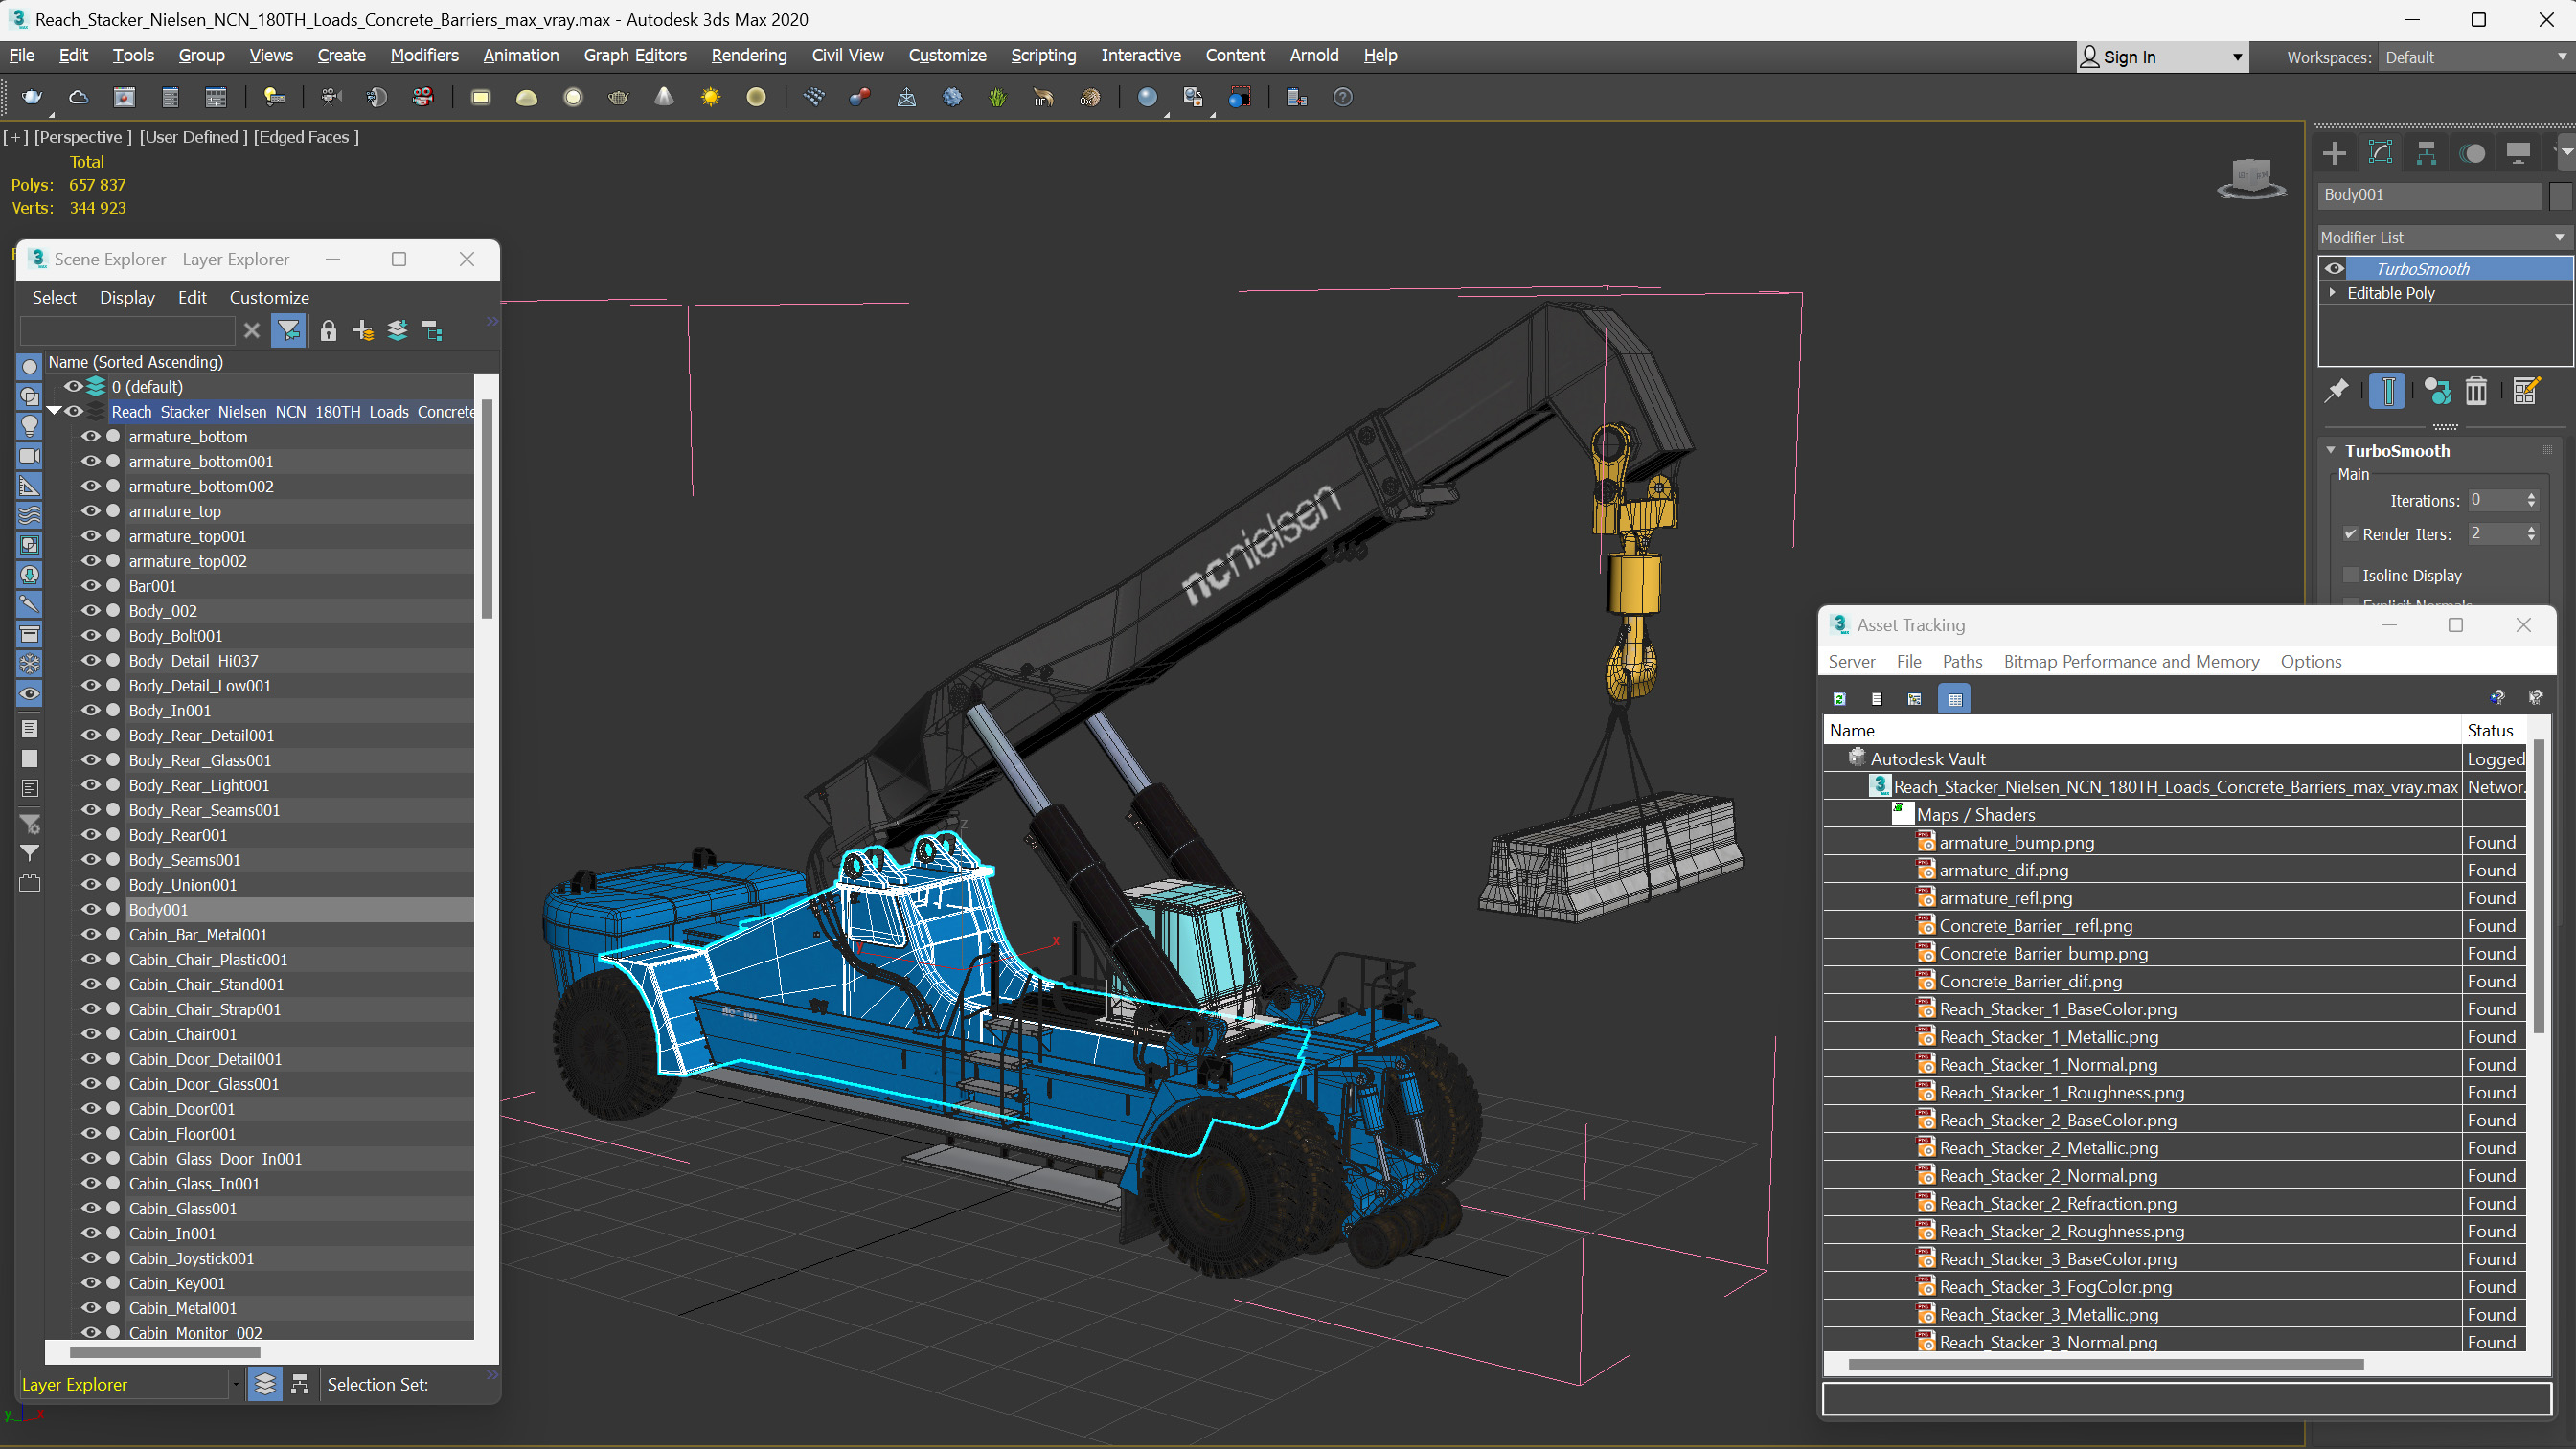Viewport: 2576px width, 1449px height.
Task: Expand the Editable Poly stack entry
Action: click(2333, 293)
